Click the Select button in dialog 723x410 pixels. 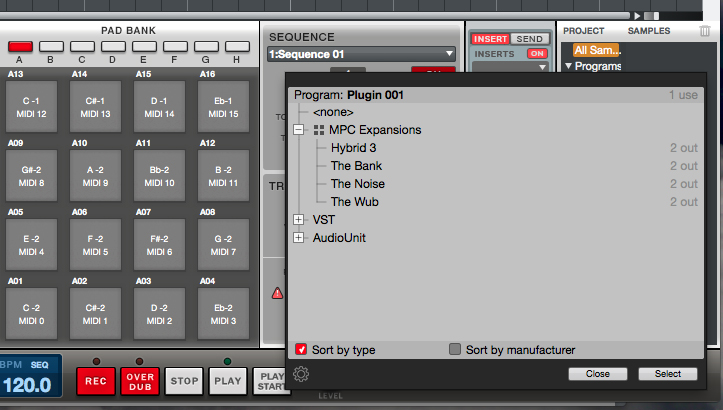pyautogui.click(x=667, y=374)
